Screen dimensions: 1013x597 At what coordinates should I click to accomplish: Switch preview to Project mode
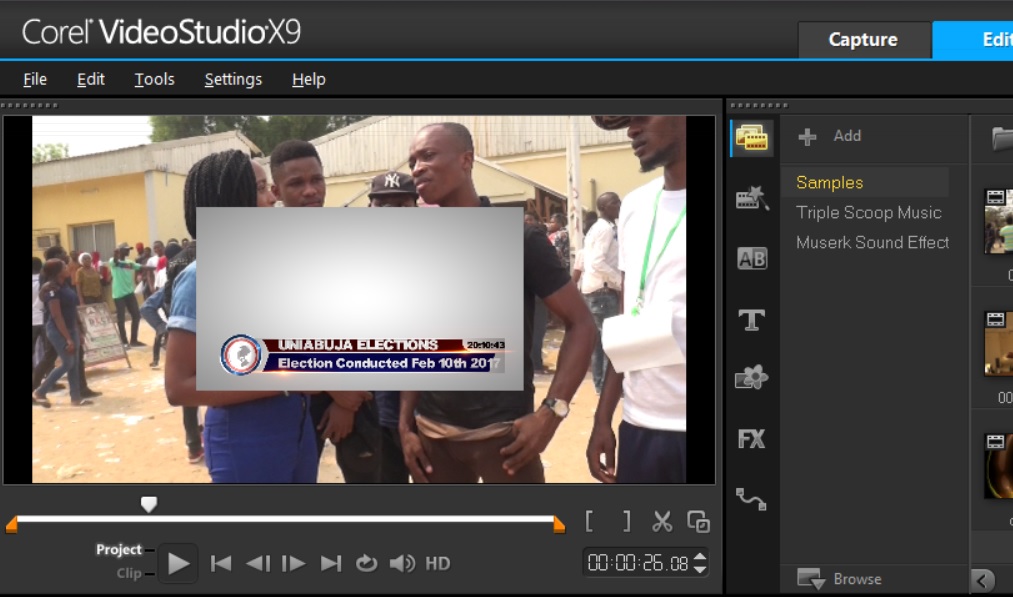(119, 550)
